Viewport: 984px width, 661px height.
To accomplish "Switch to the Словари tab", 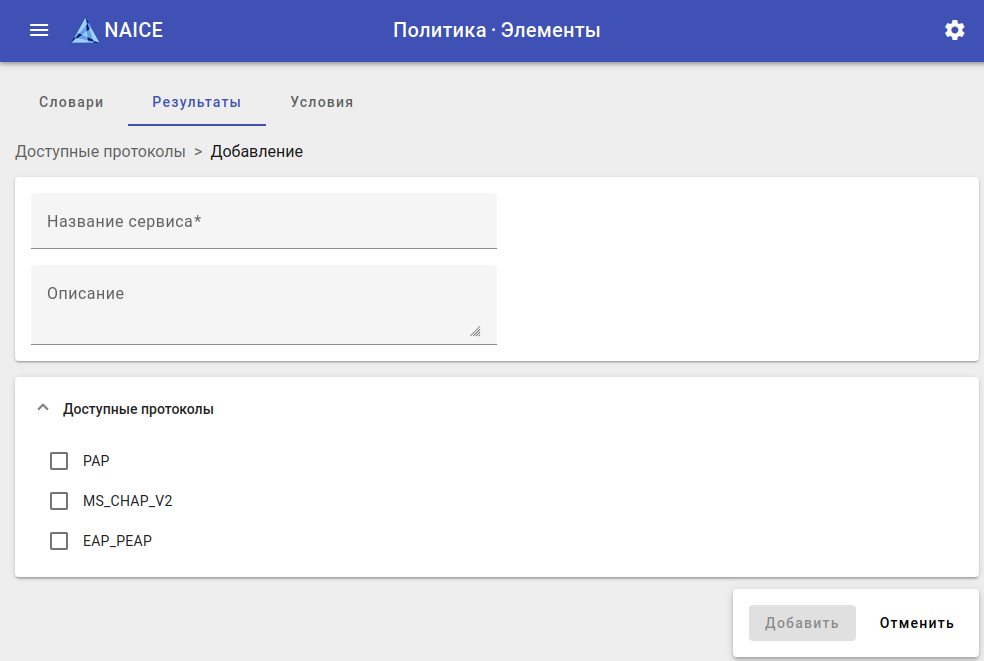I will pyautogui.click(x=71, y=102).
